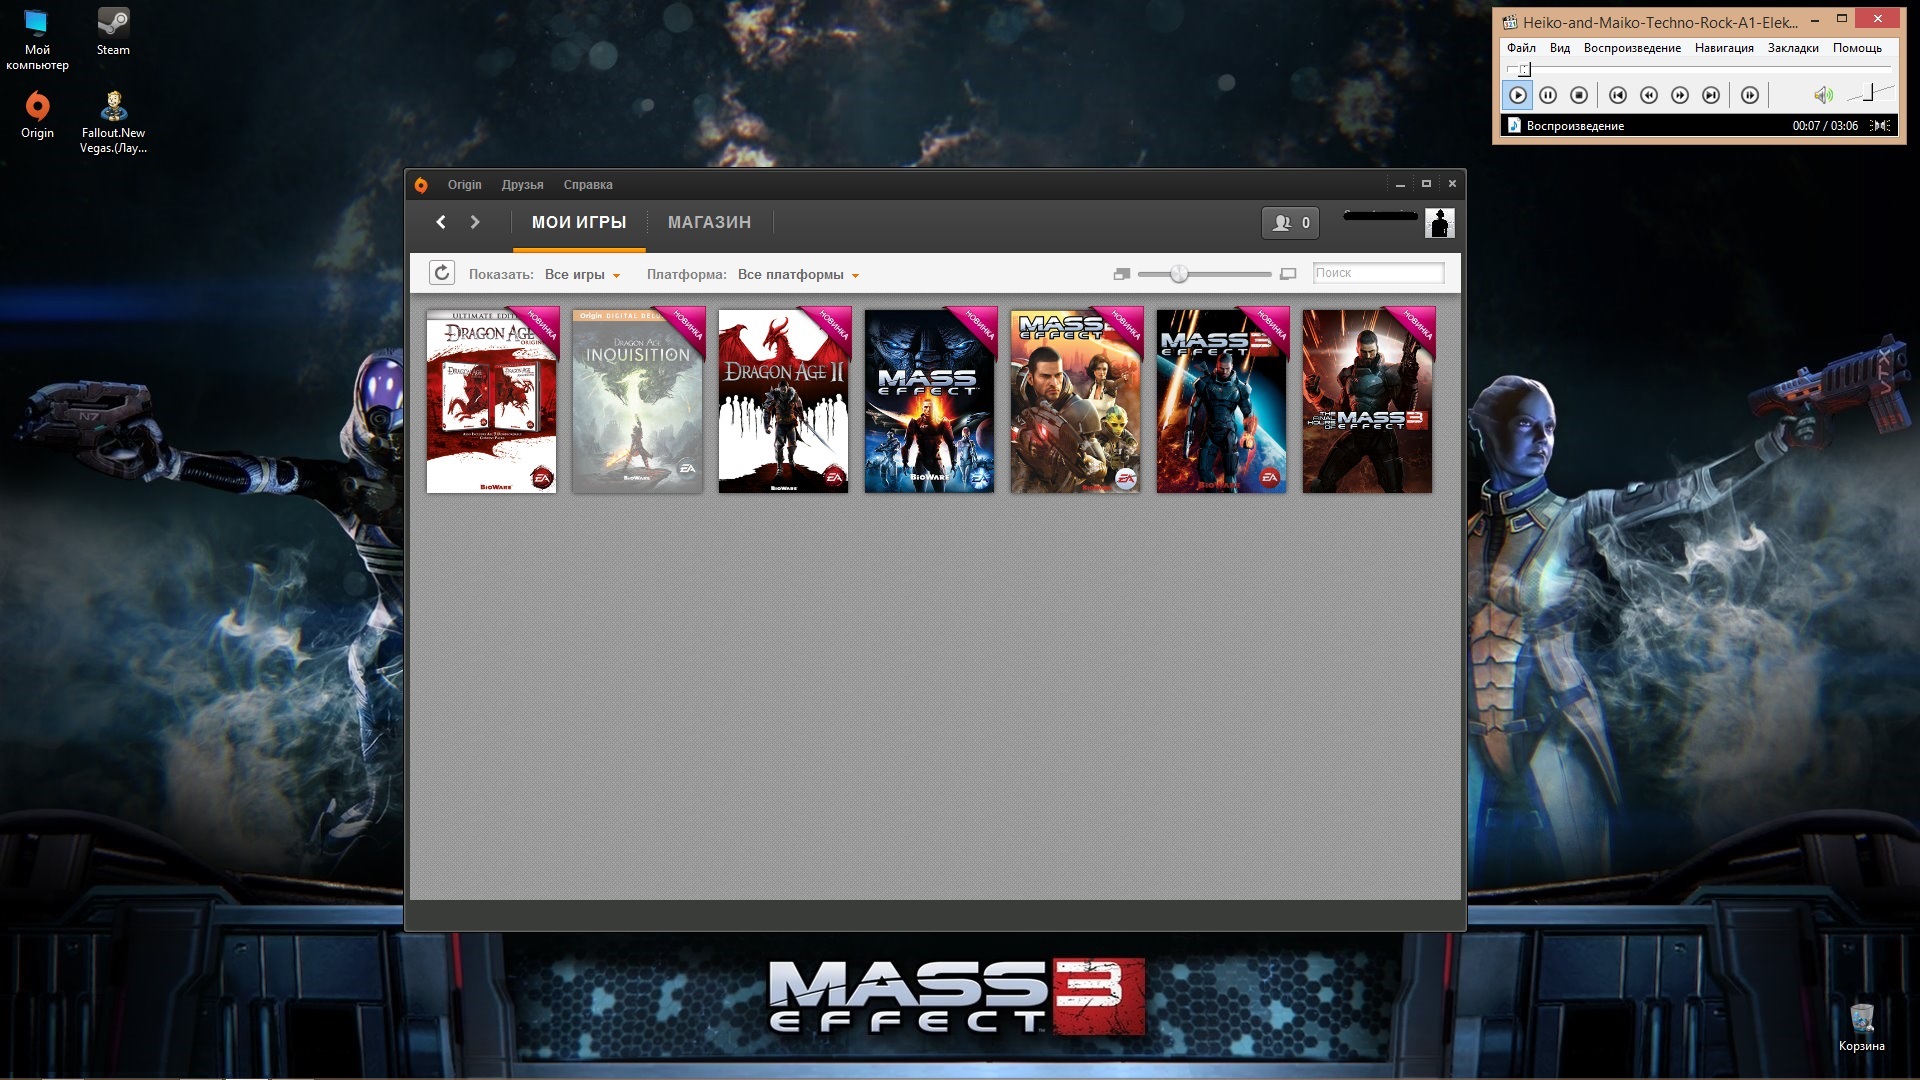Viewport: 1920px width, 1080px height.
Task: Maximize the Origin window
Action: [x=1426, y=184]
